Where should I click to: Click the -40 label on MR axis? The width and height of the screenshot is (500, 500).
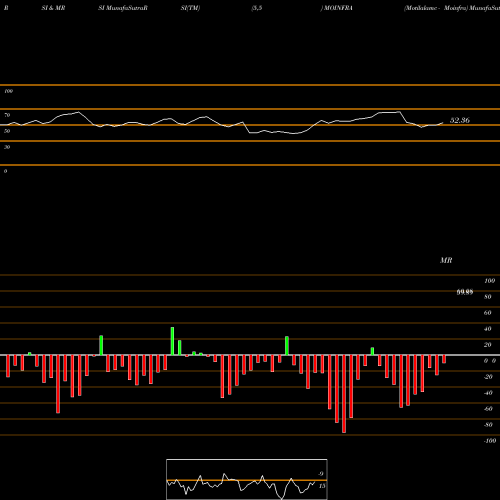[x=488, y=393]
